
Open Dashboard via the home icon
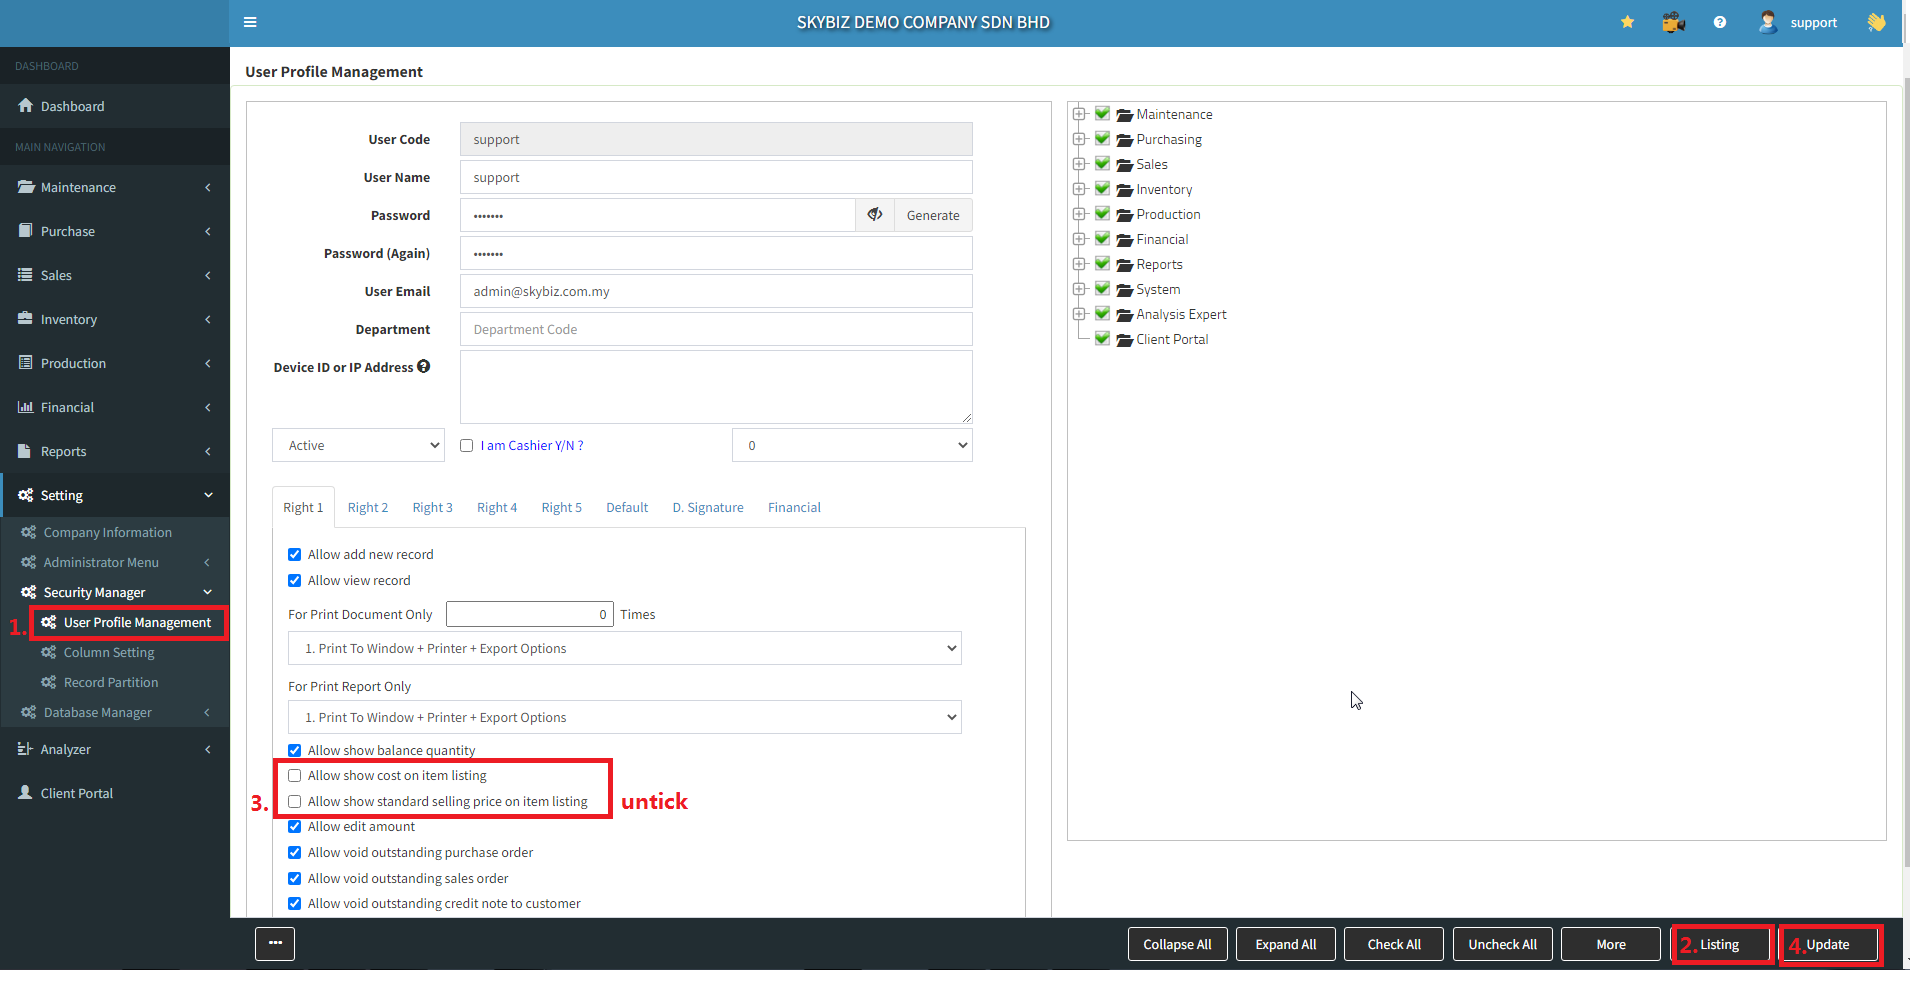pyautogui.click(x=26, y=106)
